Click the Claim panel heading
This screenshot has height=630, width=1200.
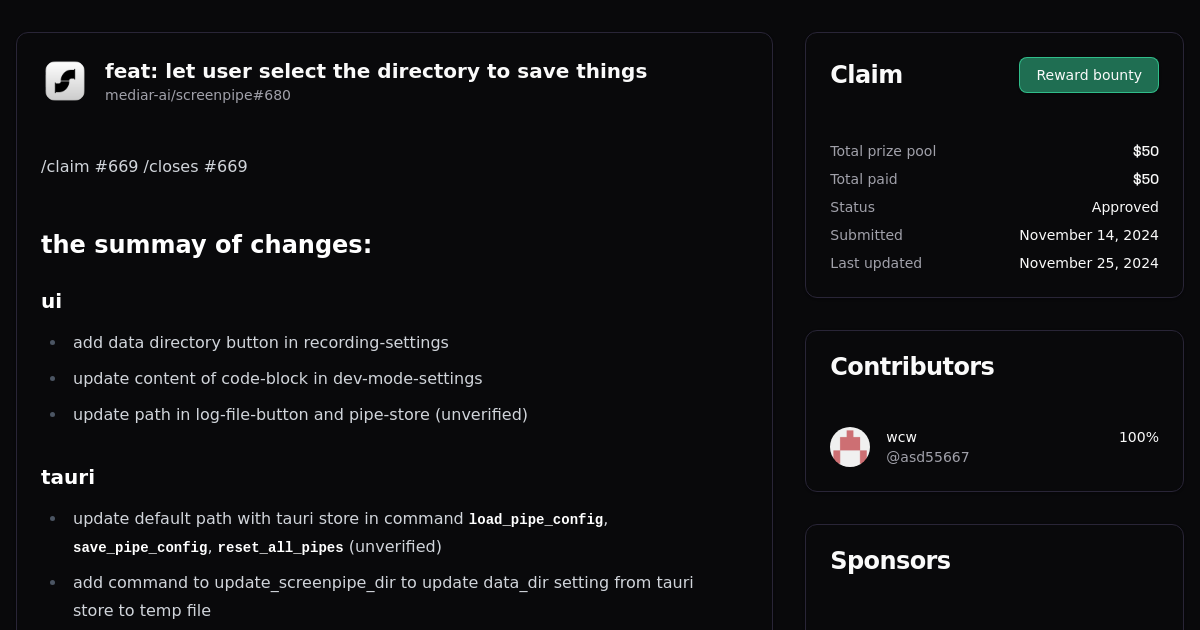point(866,74)
